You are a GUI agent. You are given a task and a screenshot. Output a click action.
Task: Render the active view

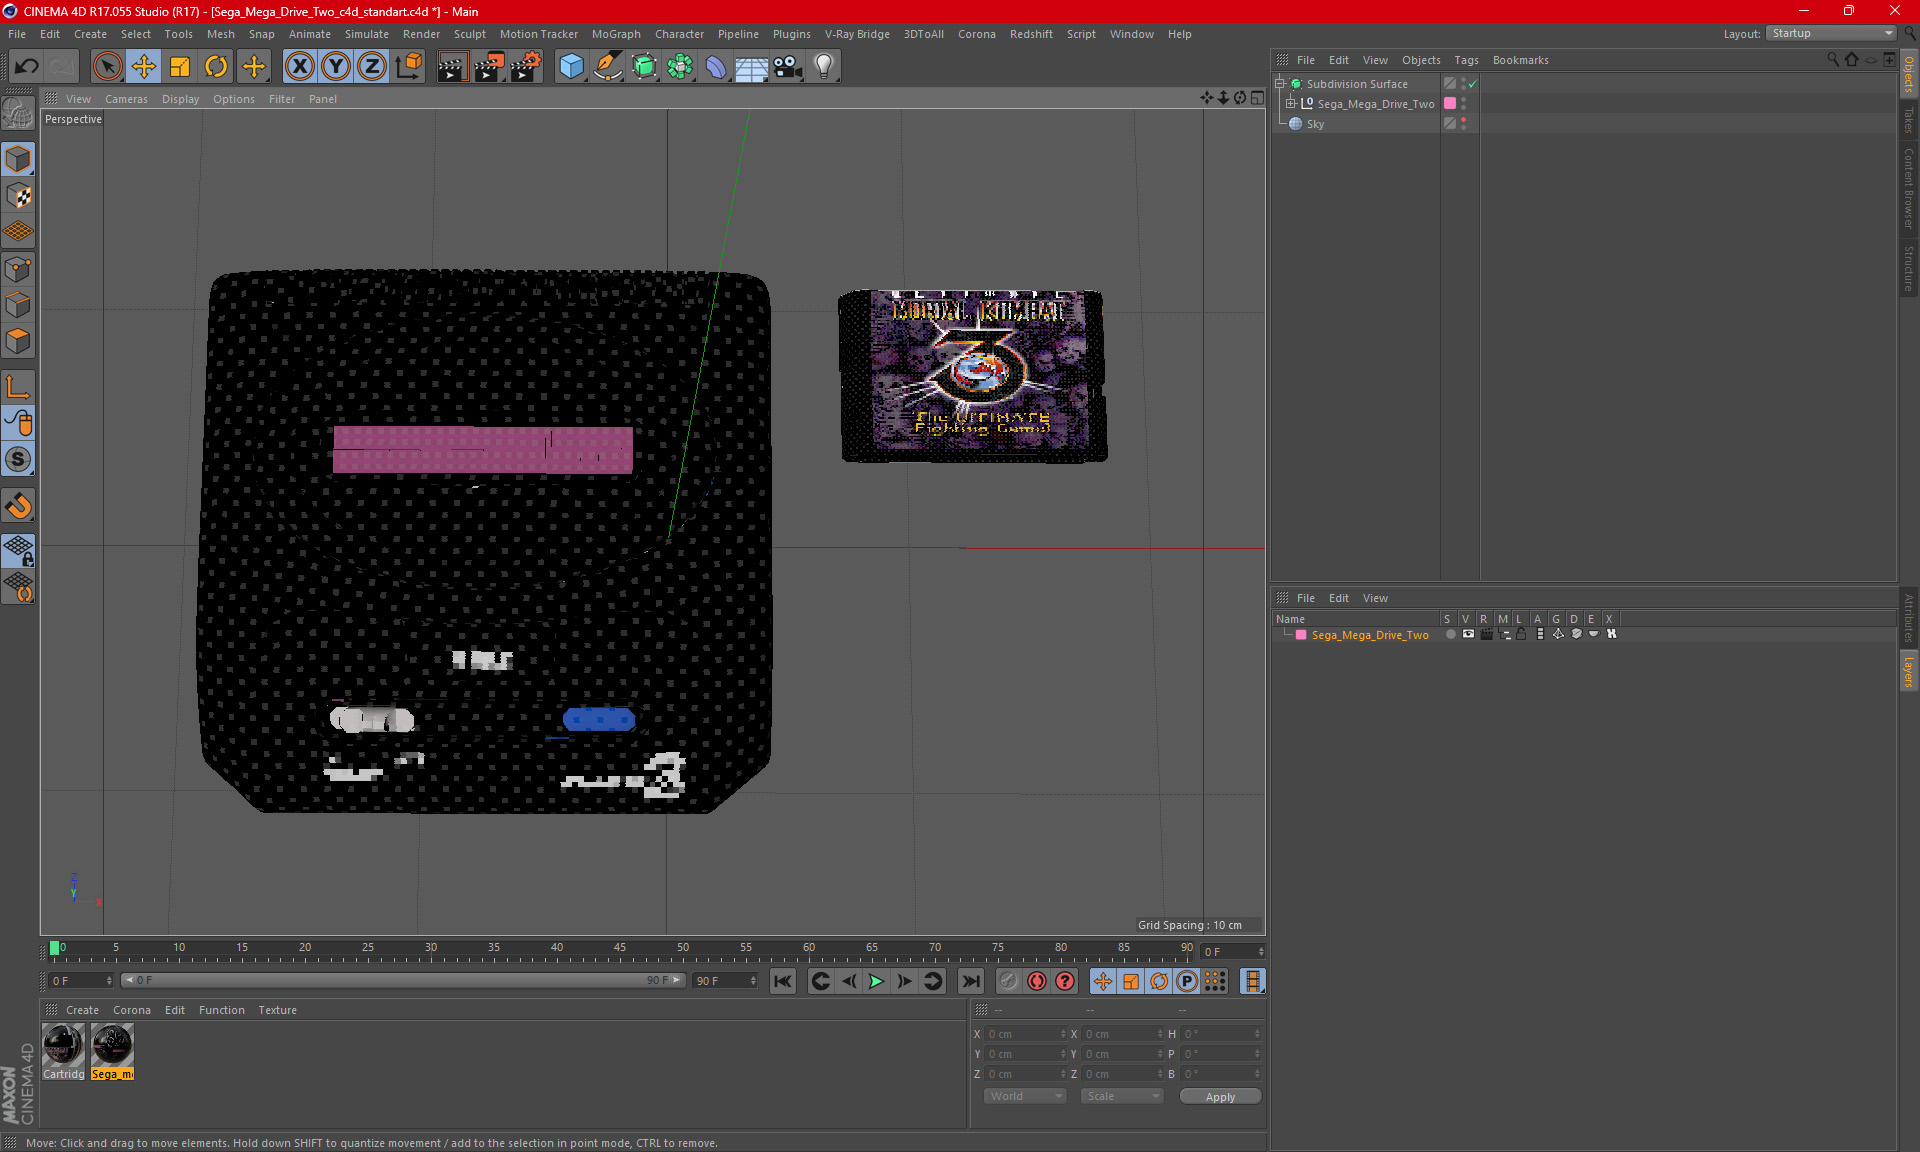452,67
